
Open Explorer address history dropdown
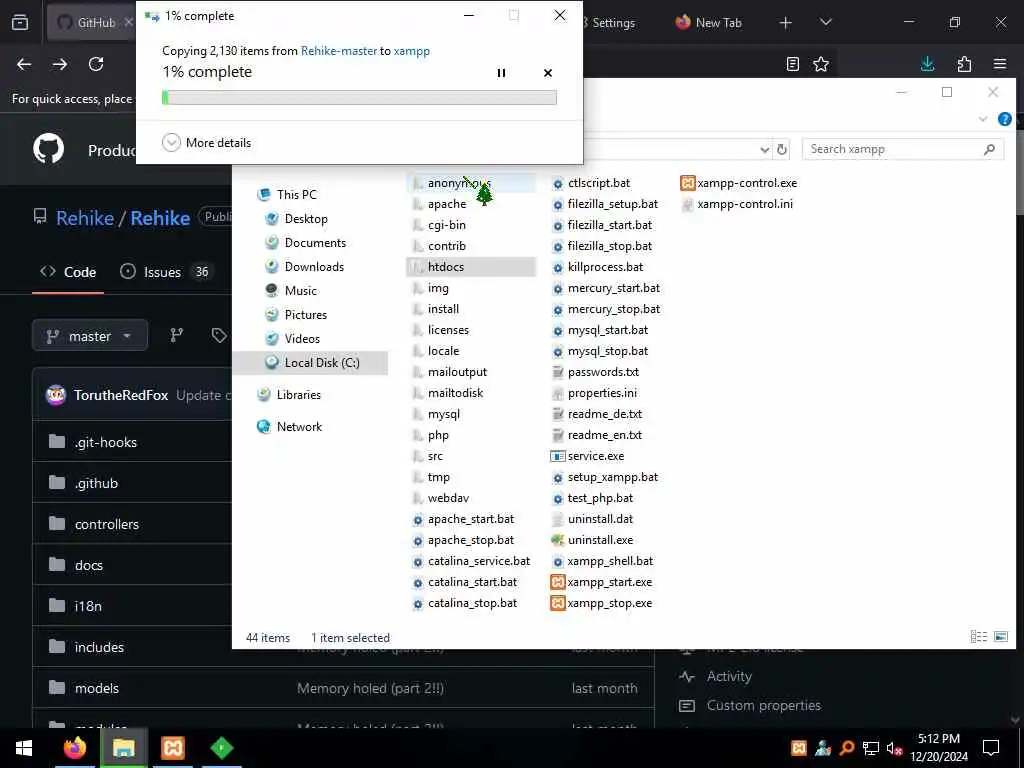point(765,150)
